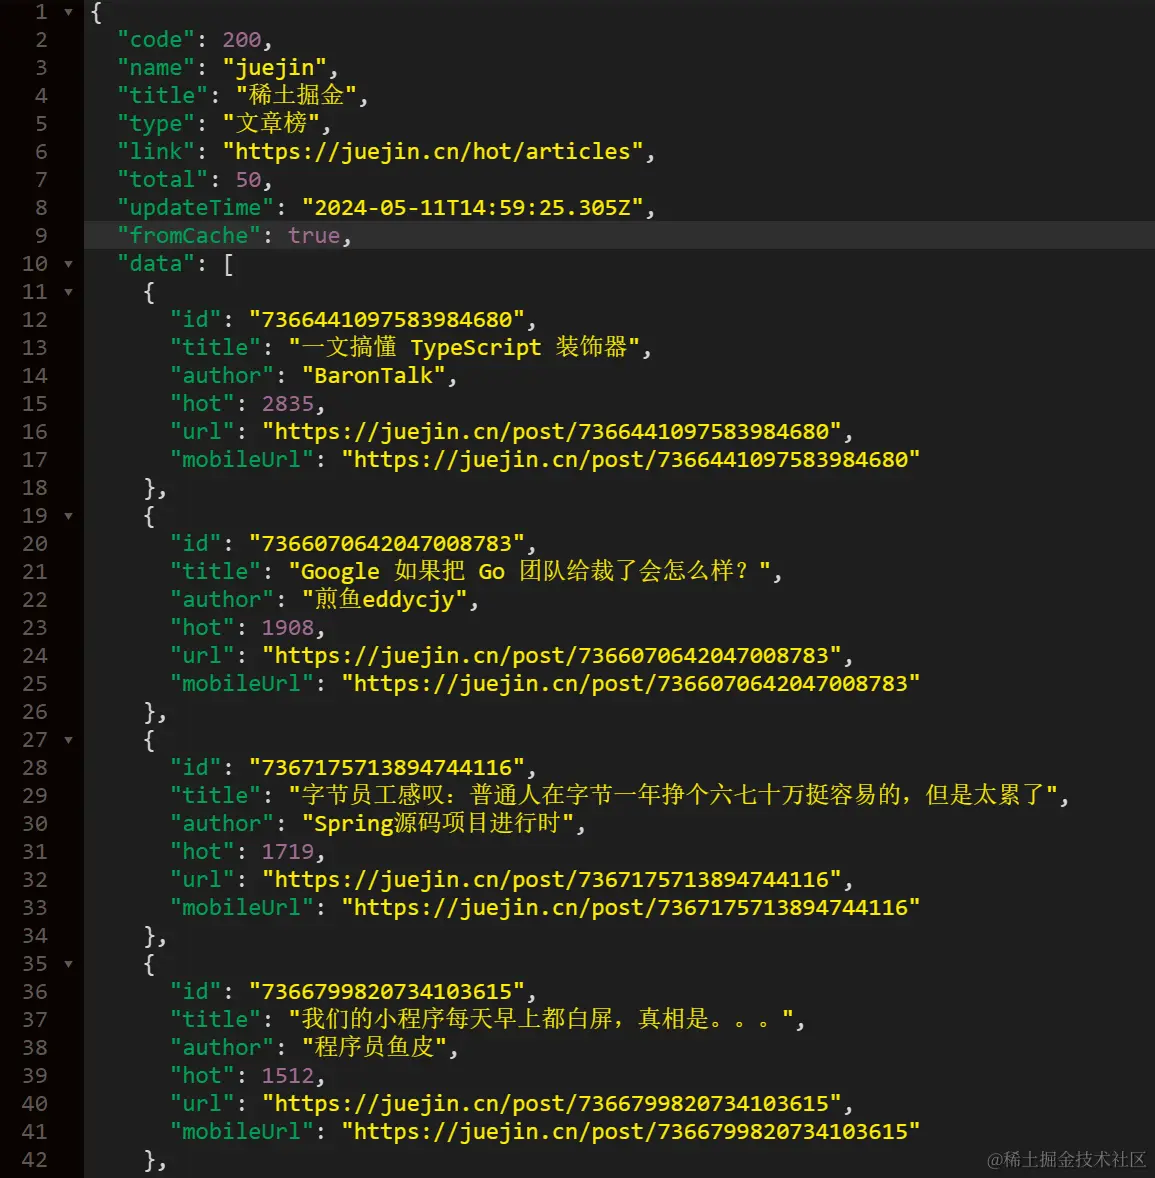Open mobileUrl ending 7367175713894744116 on line 33

630,908
